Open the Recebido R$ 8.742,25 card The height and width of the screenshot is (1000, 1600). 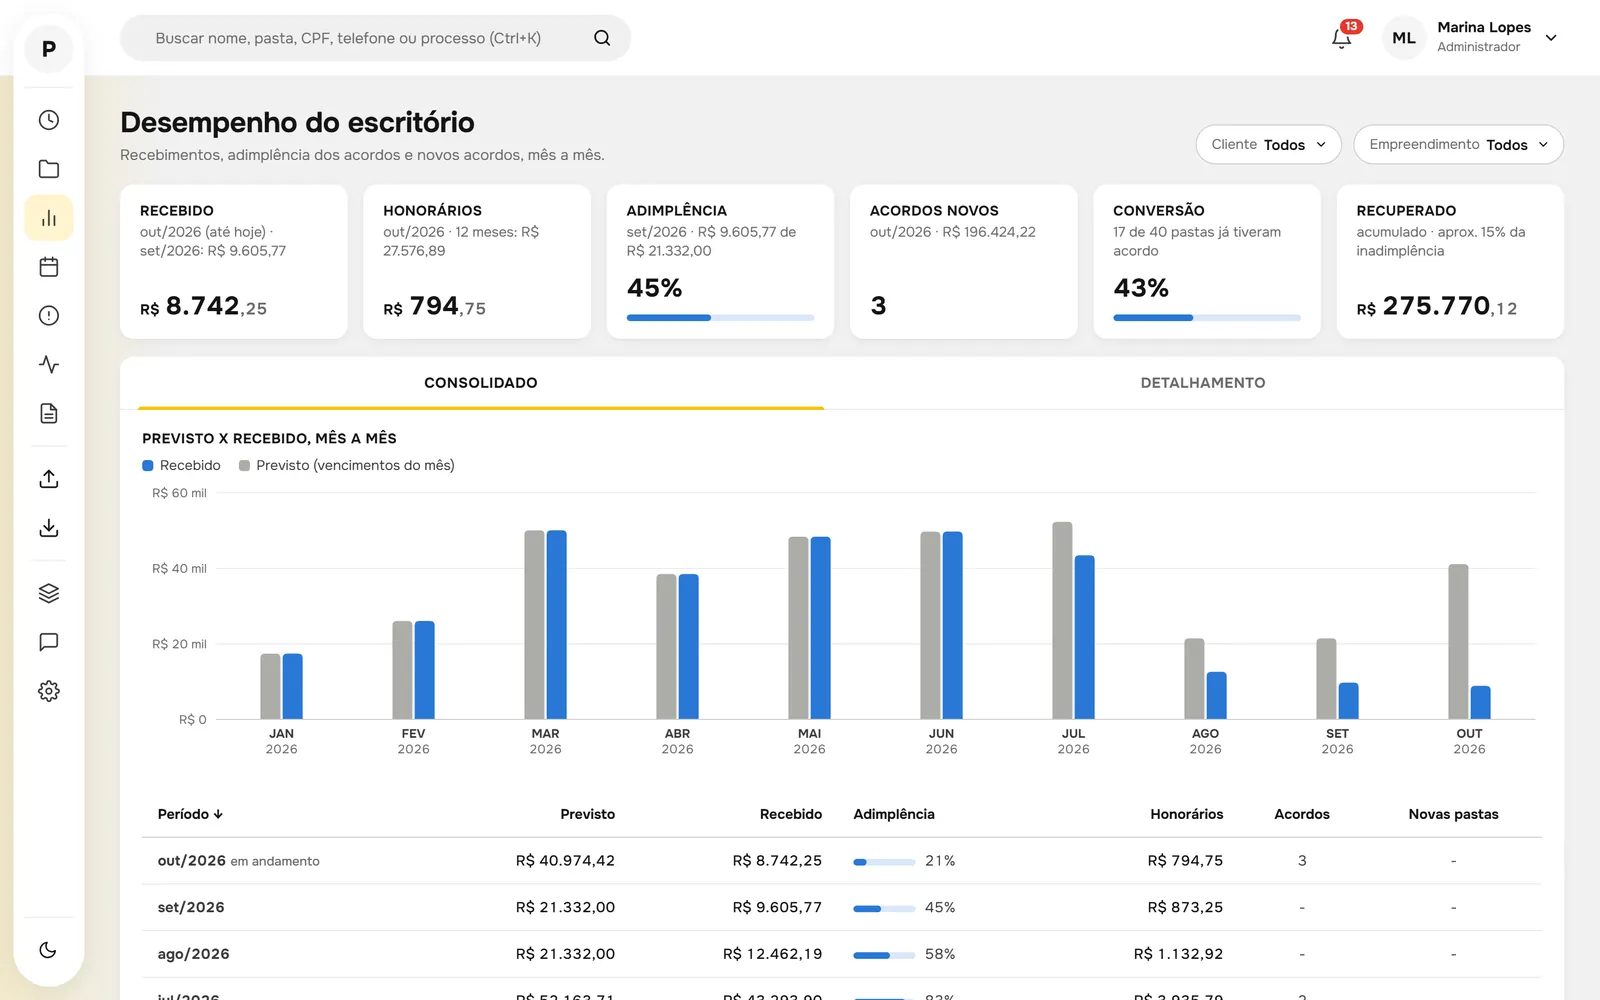click(x=234, y=261)
